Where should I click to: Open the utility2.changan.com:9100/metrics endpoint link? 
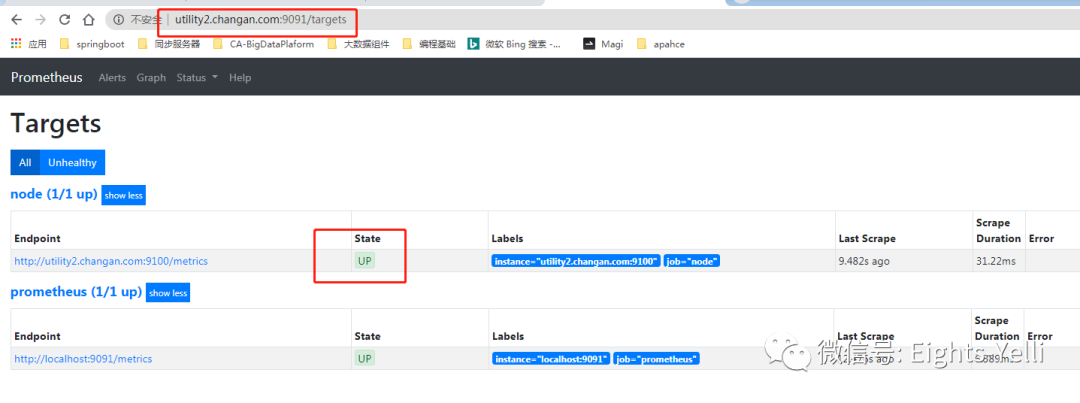[111, 261]
